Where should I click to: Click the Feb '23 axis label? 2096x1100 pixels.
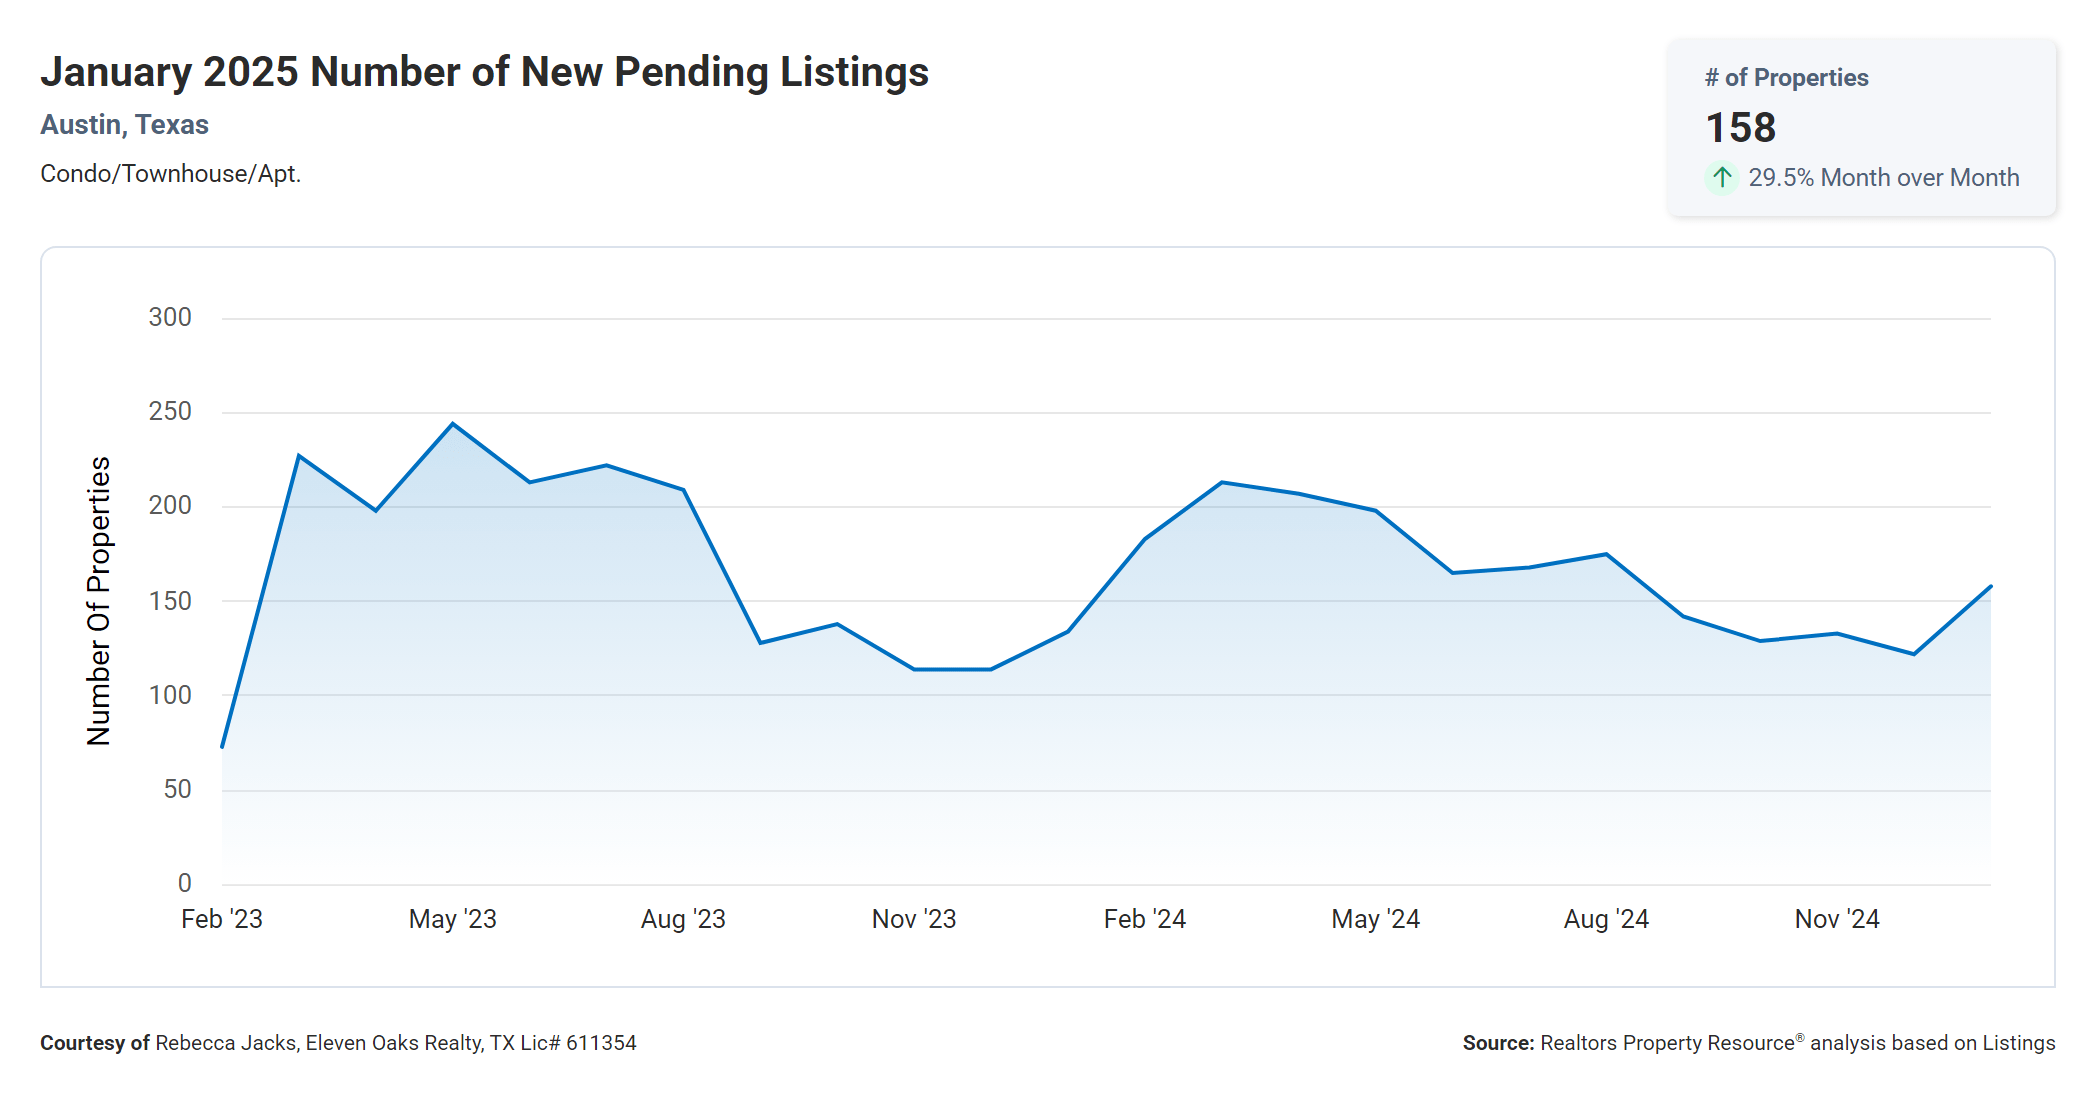[x=221, y=919]
